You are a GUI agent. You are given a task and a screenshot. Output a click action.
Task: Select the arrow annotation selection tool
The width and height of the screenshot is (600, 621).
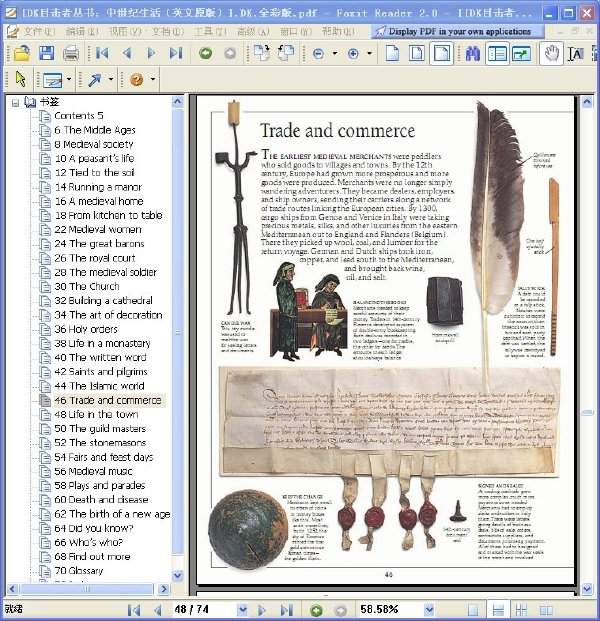pos(21,79)
